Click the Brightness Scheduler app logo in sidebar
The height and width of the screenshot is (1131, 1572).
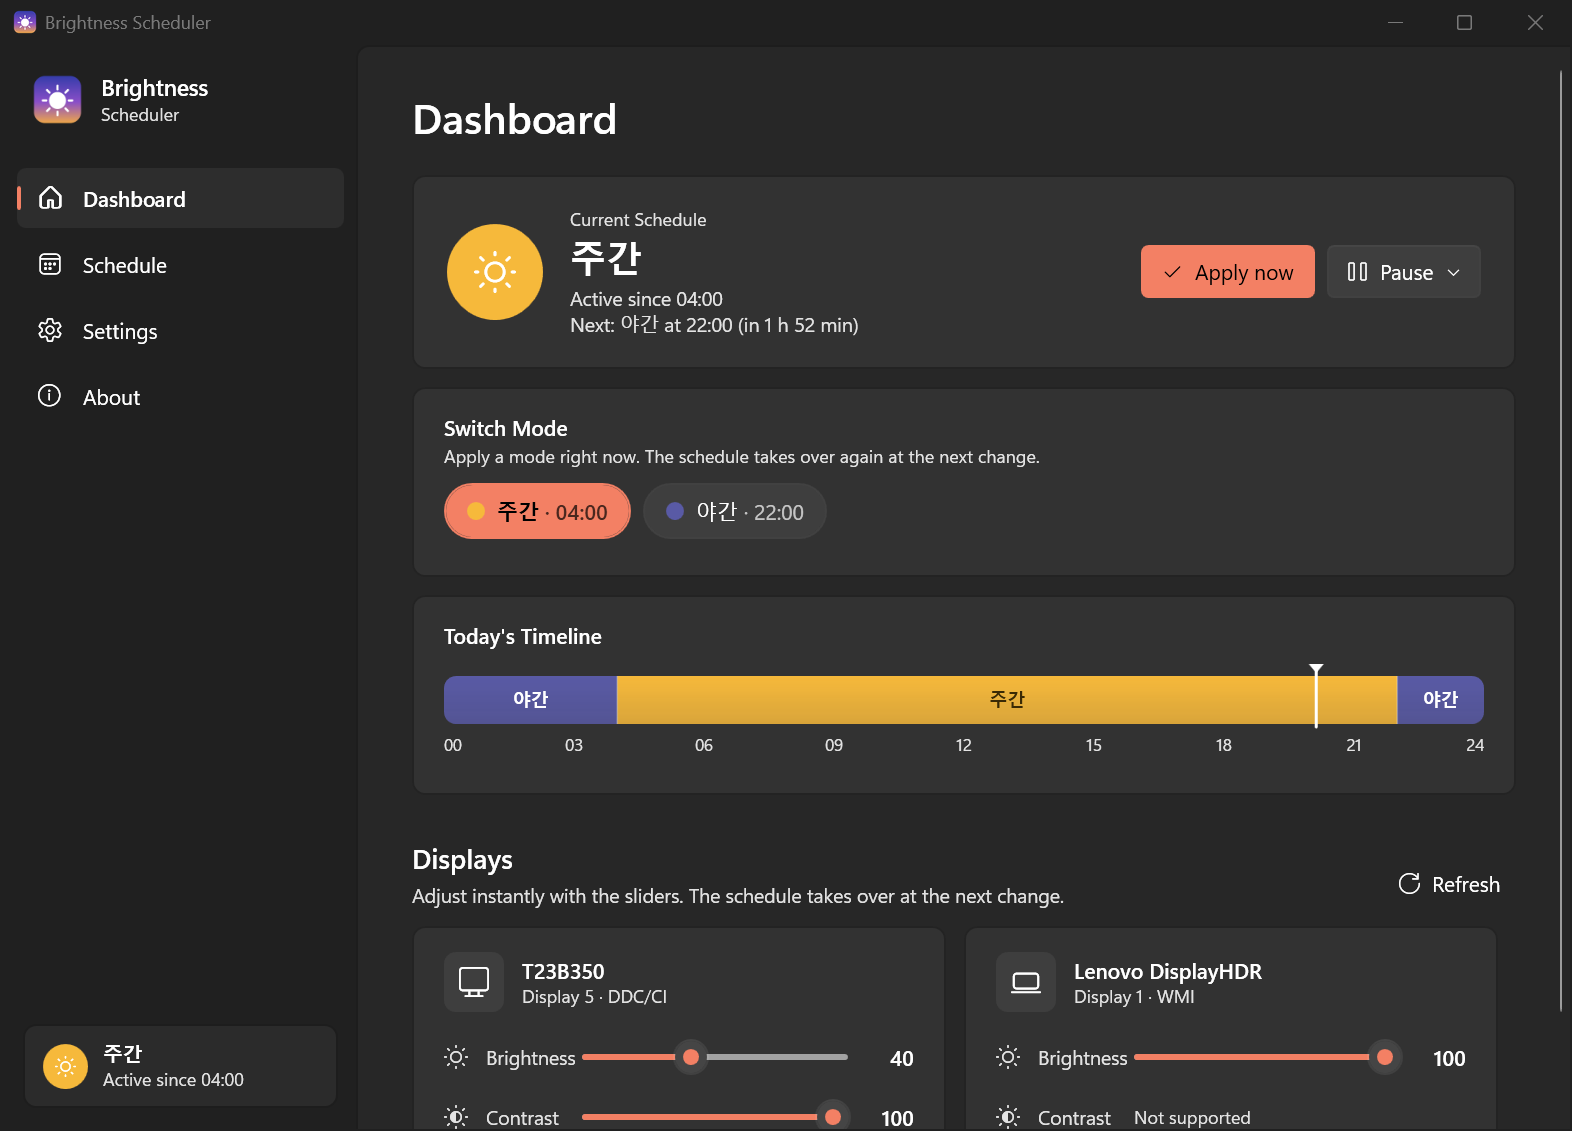(57, 100)
